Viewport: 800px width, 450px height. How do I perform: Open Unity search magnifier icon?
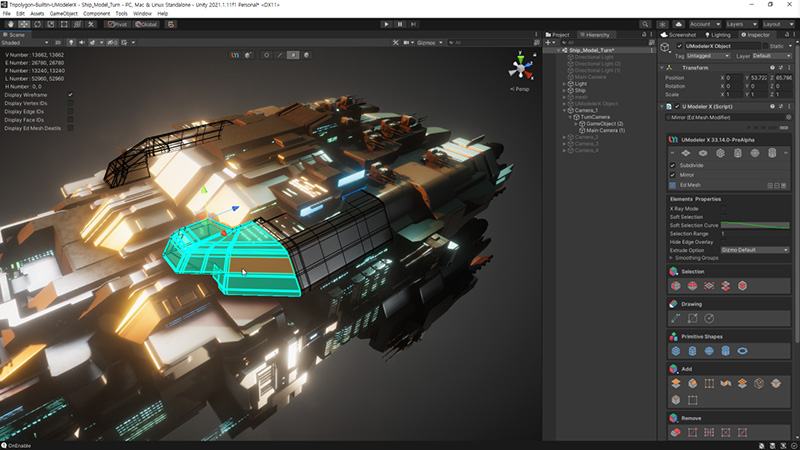645,24
